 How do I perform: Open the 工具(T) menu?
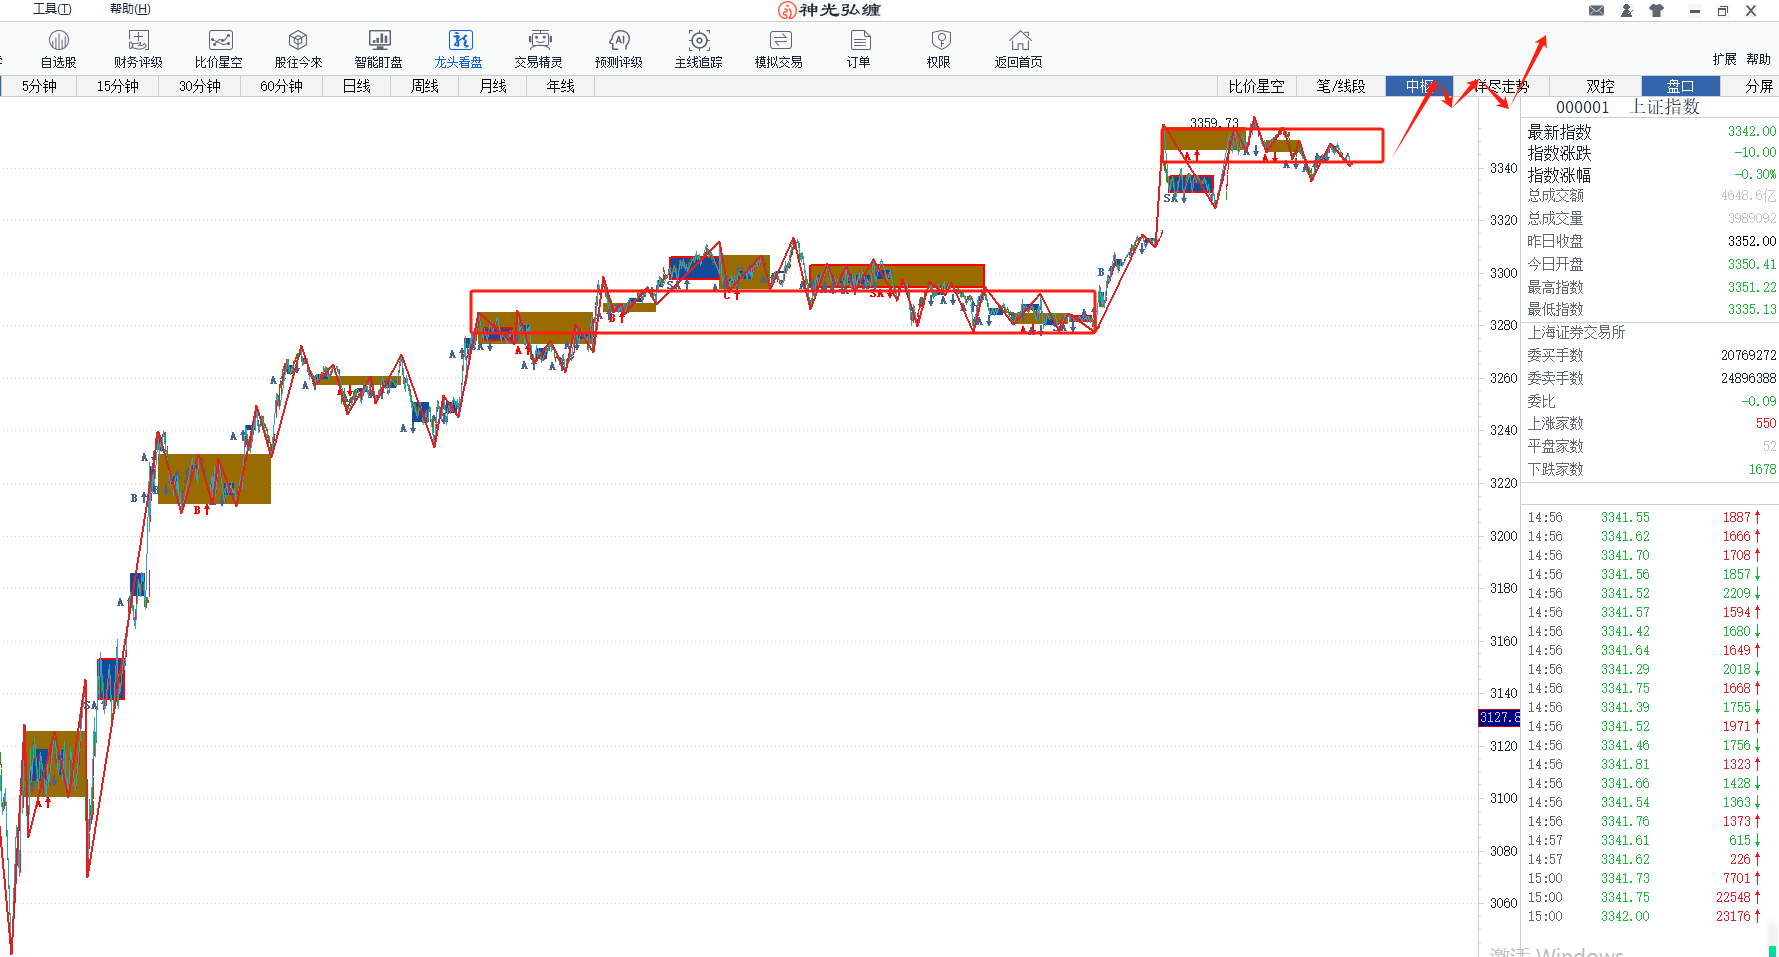pyautogui.click(x=52, y=9)
